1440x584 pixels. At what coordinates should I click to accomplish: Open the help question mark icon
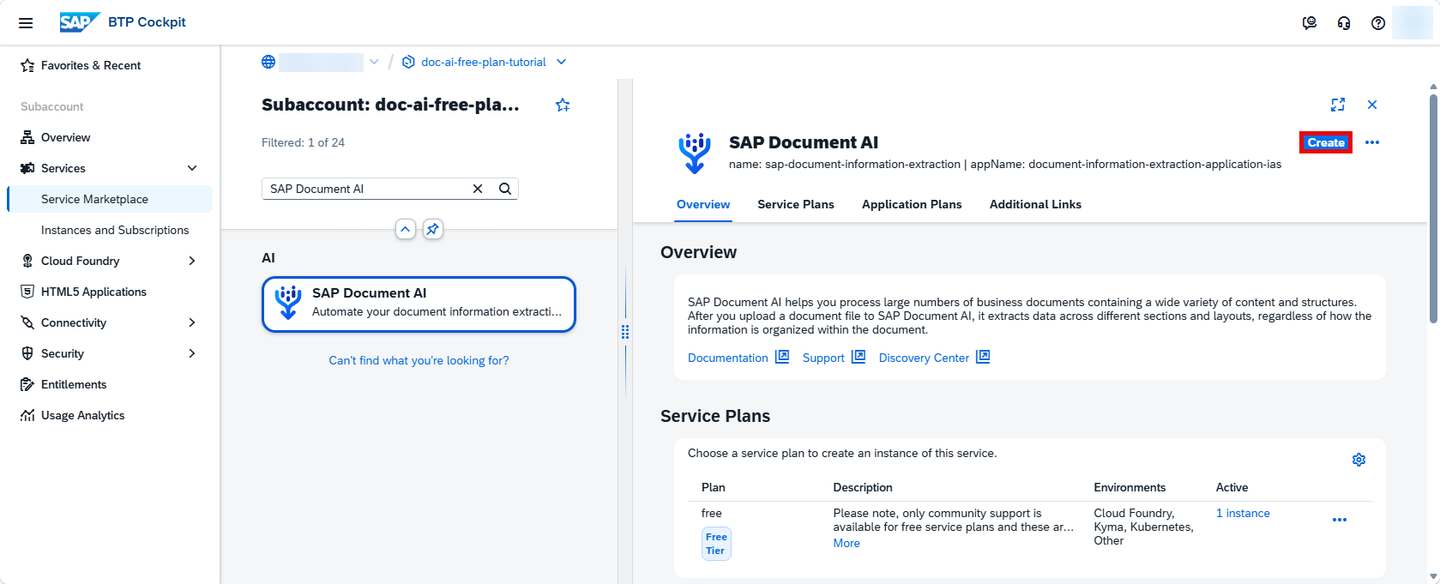pyautogui.click(x=1378, y=22)
